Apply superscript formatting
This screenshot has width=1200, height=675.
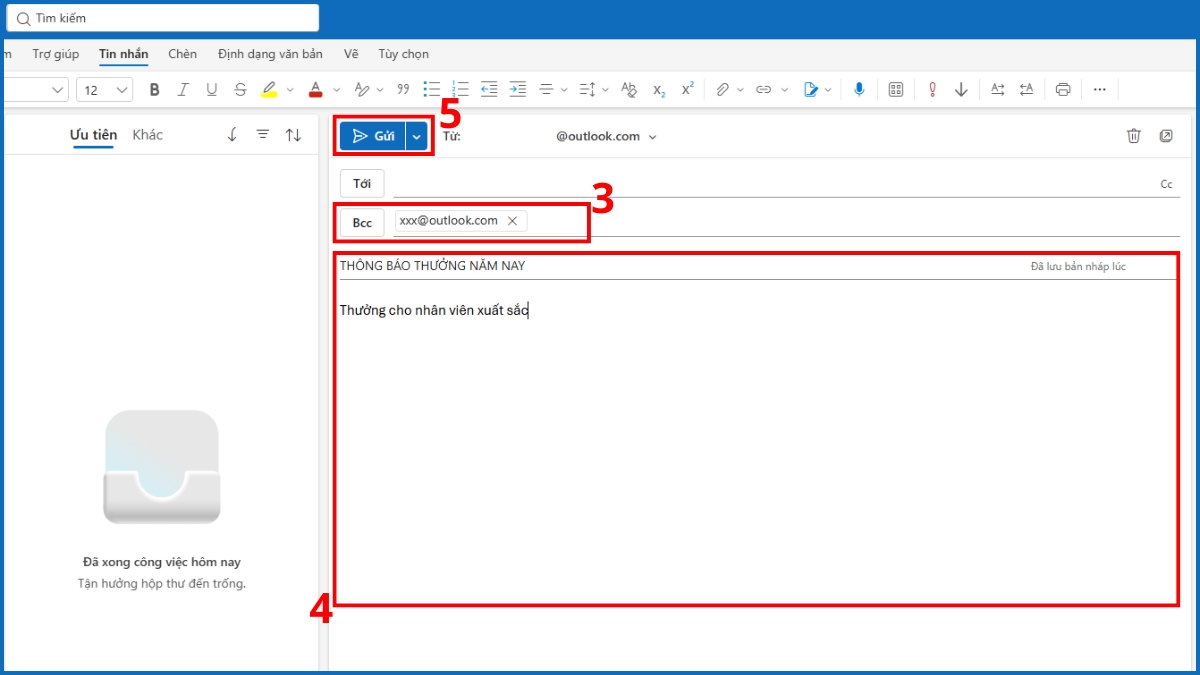coord(687,90)
